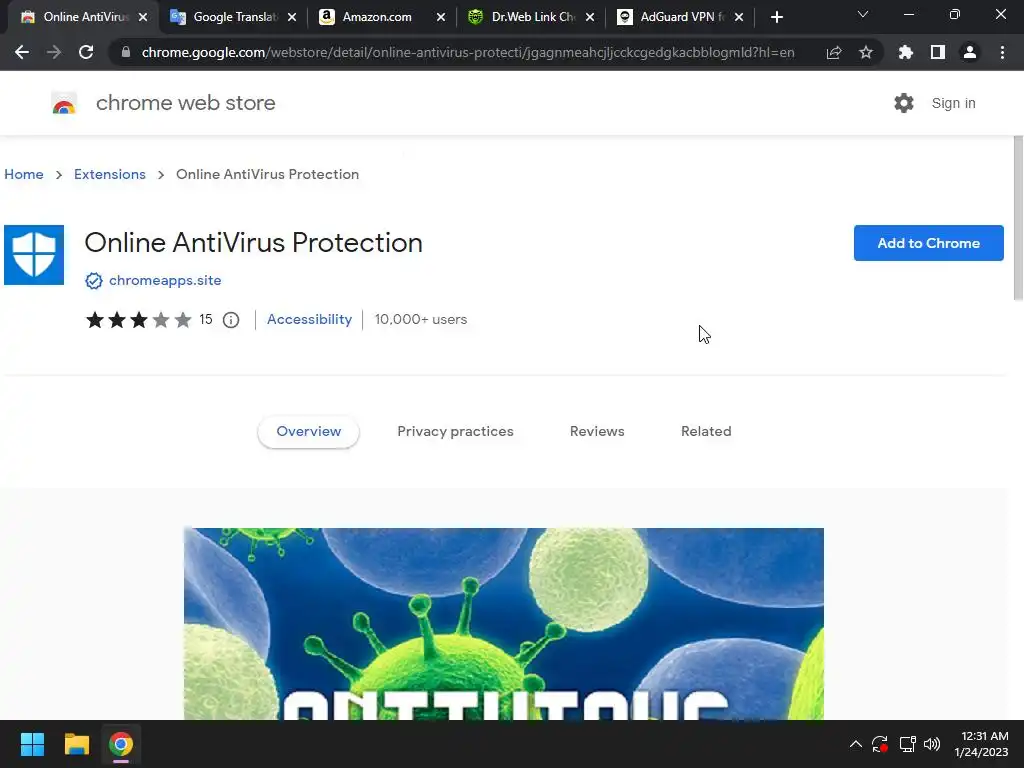Close the AdGuard VPN tab

click(739, 17)
